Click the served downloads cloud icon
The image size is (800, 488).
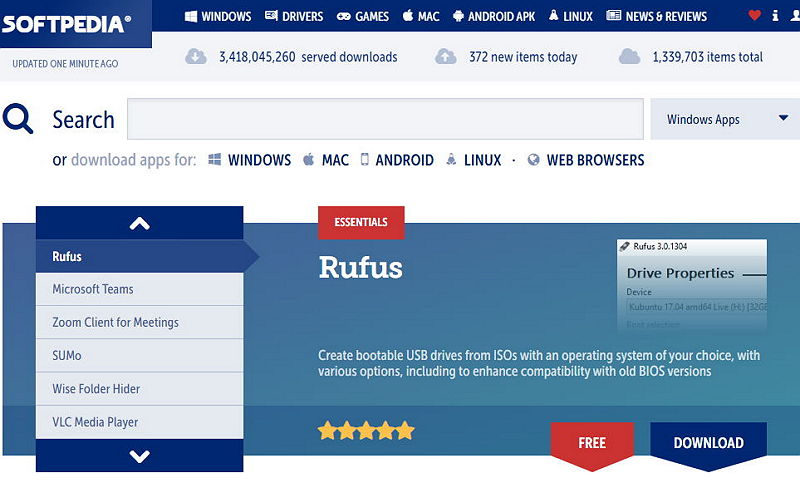tap(195, 56)
